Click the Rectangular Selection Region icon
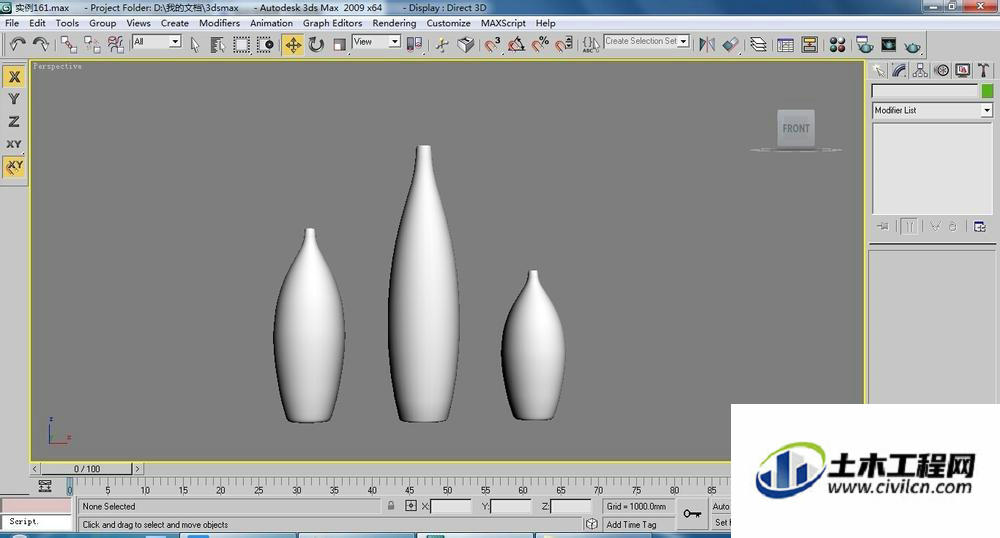 [241, 45]
